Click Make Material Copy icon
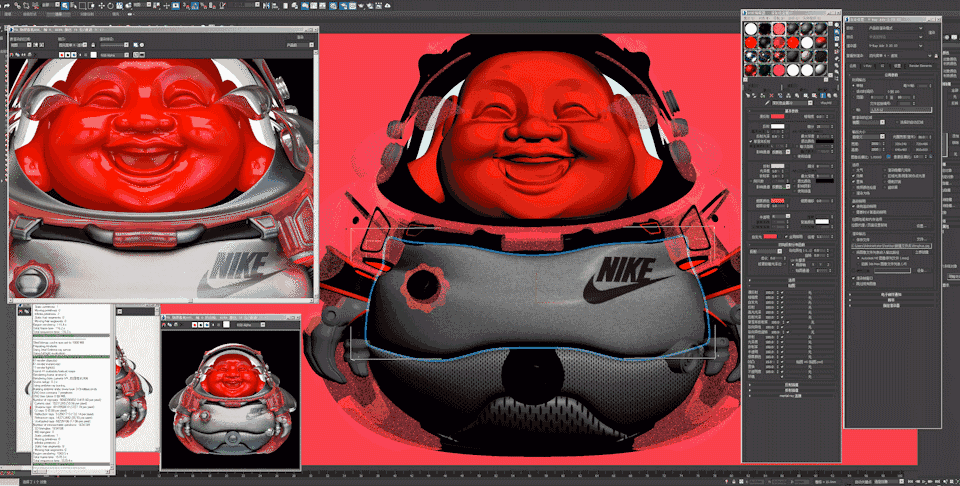The image size is (960, 486). pos(779,95)
